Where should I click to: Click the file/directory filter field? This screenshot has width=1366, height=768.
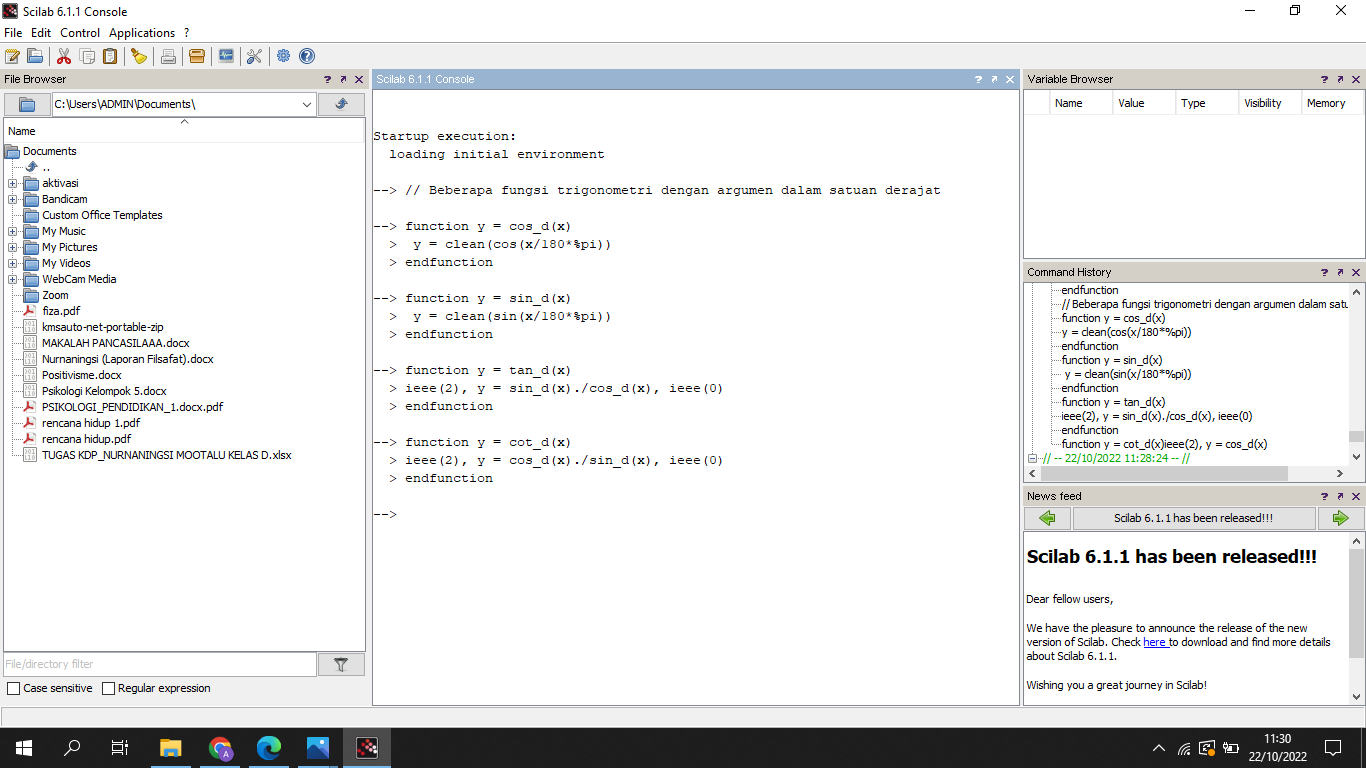coord(160,664)
